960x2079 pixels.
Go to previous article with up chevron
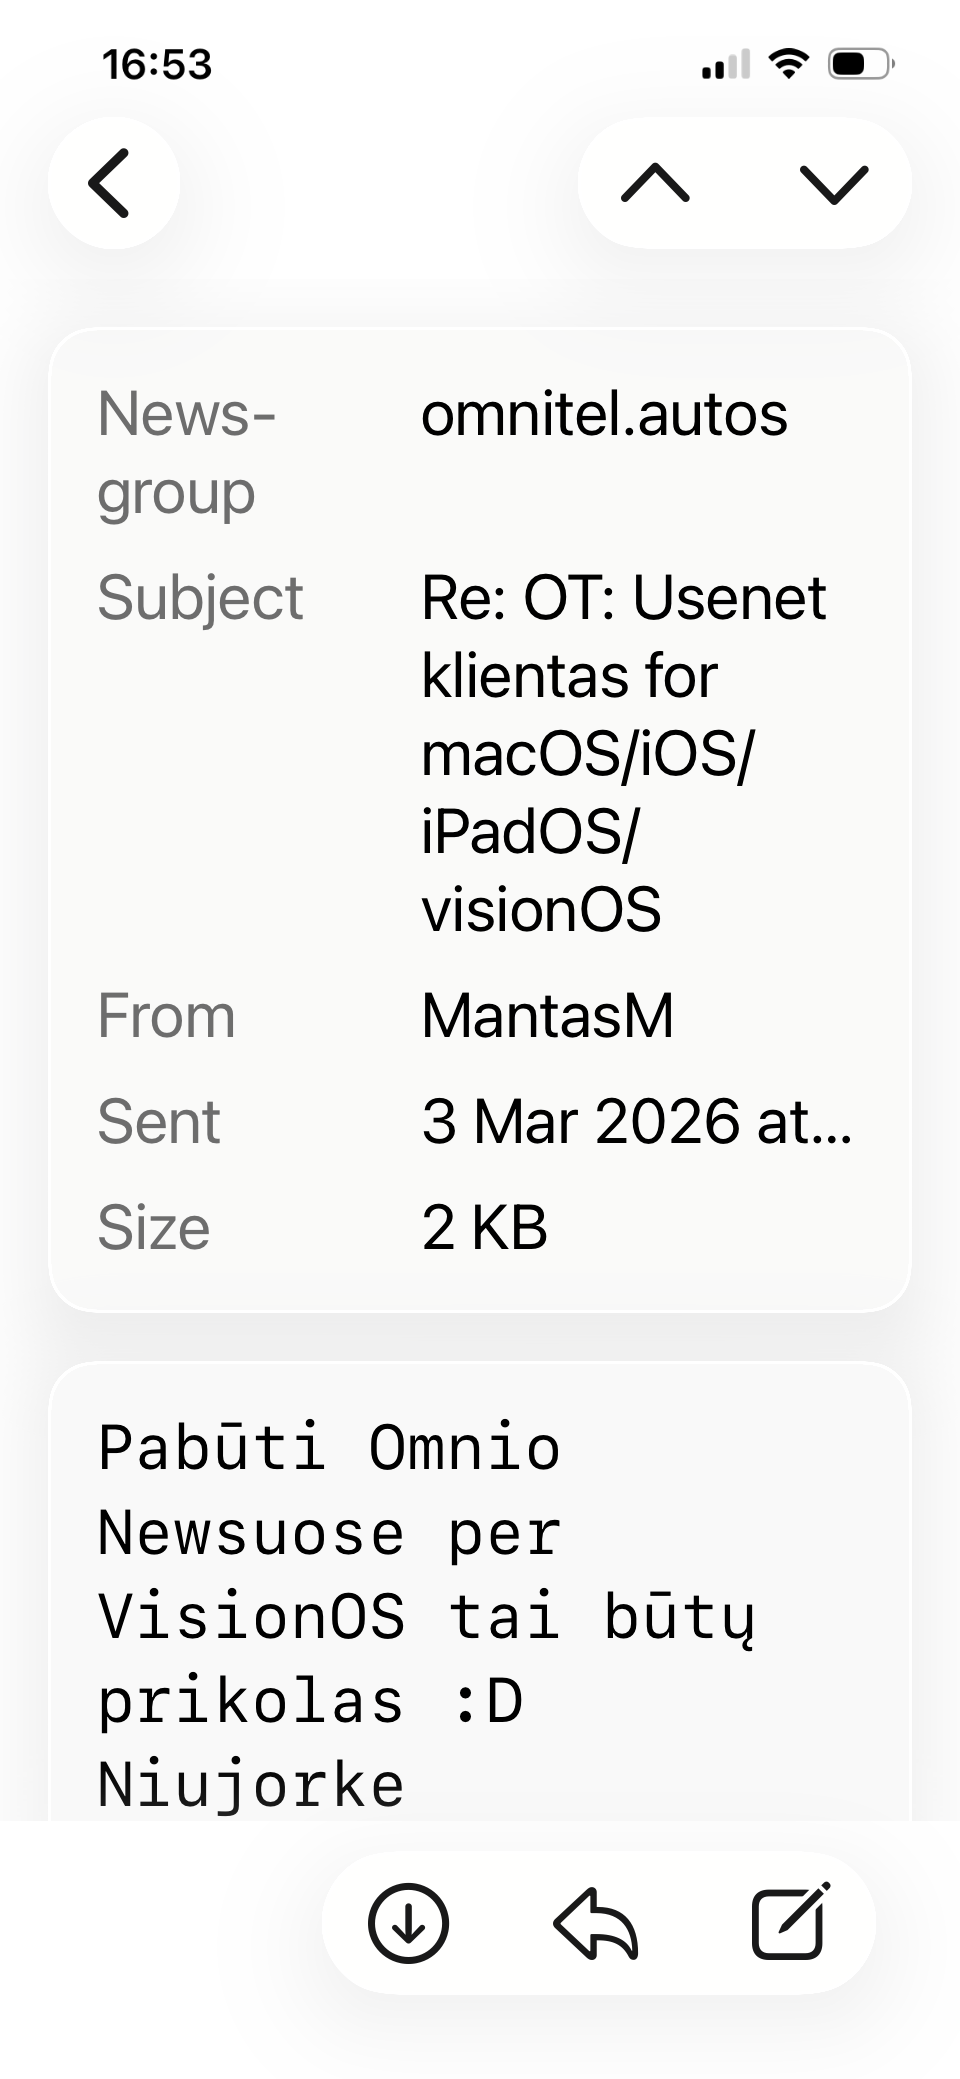[x=655, y=183]
